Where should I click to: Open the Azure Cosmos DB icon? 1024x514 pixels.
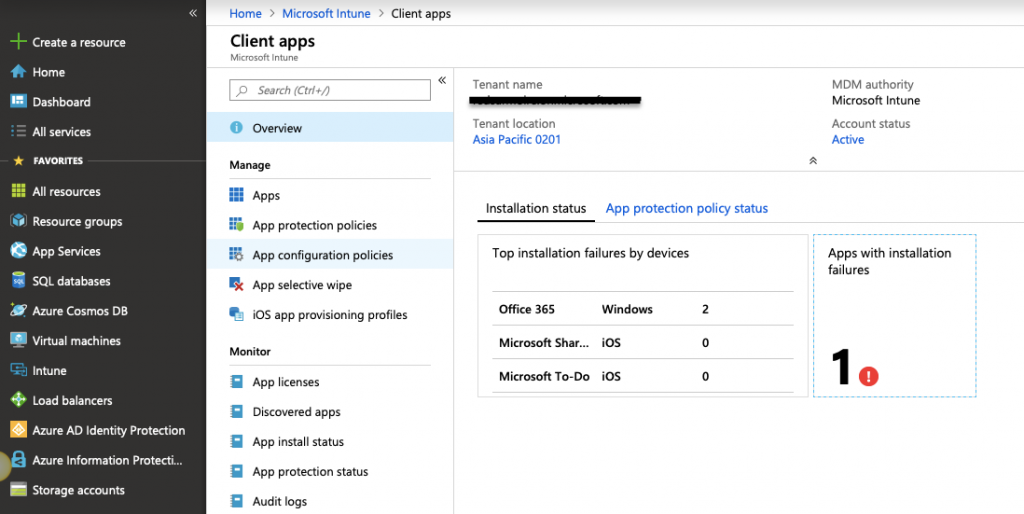[x=17, y=311]
